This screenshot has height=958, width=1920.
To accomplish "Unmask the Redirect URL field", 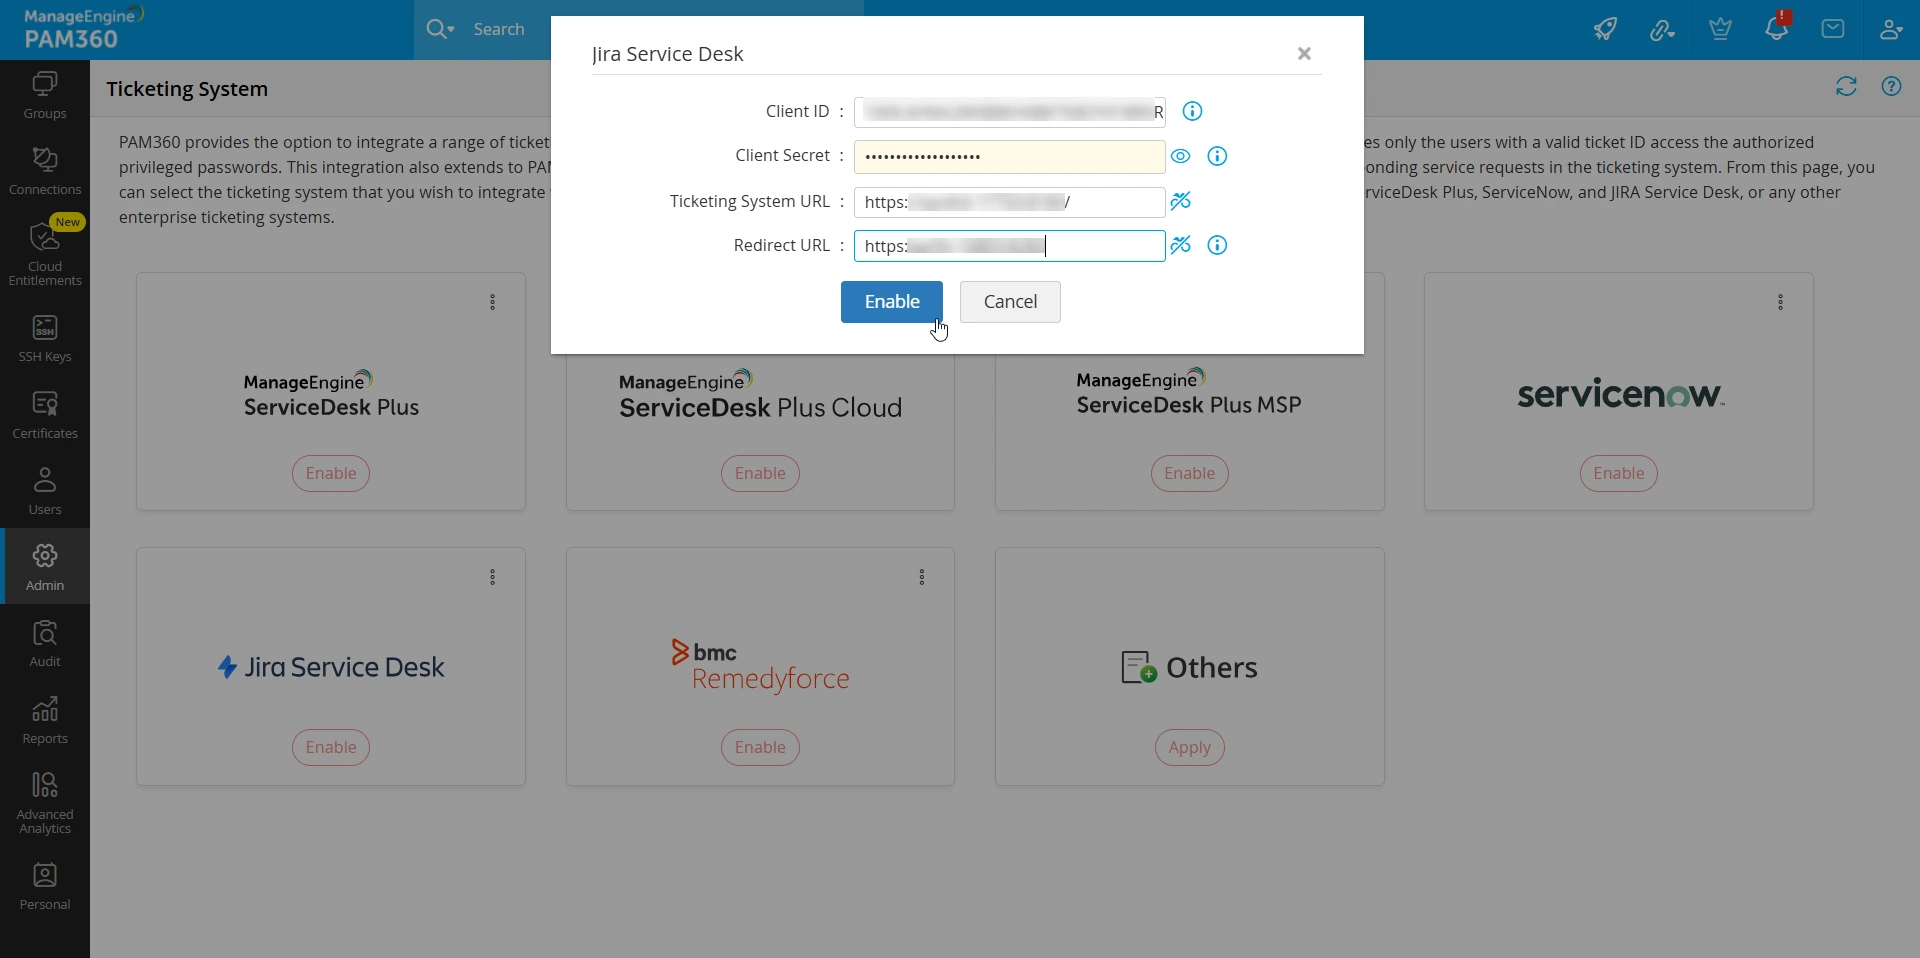I will point(1181,245).
